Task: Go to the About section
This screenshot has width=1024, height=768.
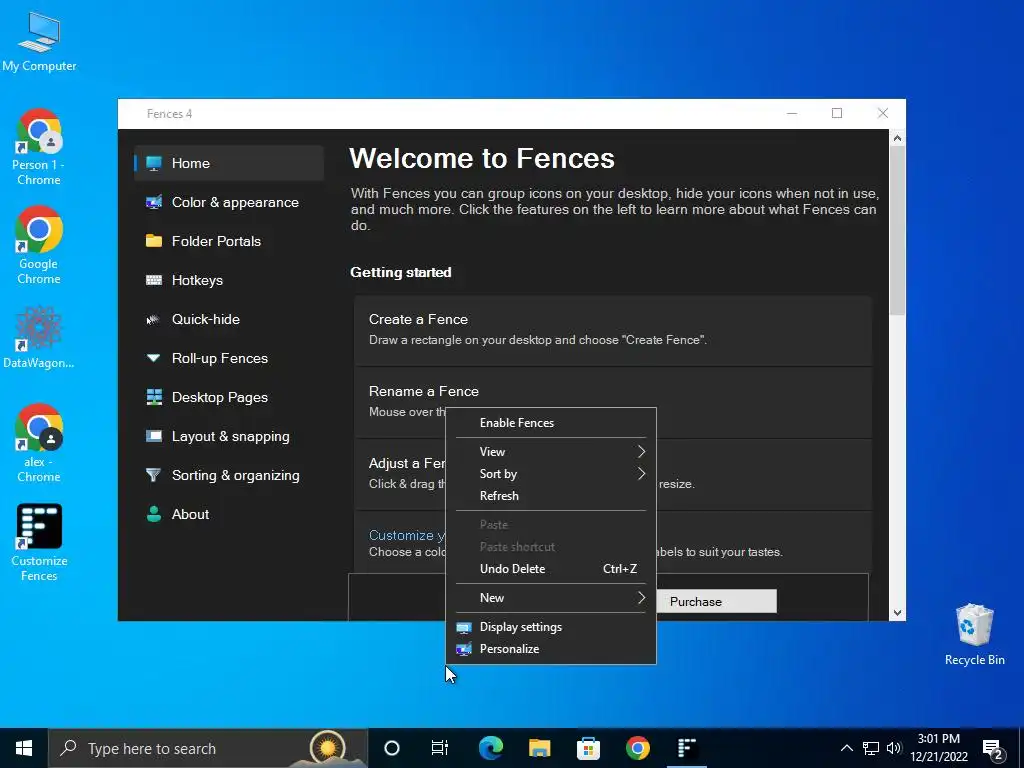Action: tap(229, 514)
